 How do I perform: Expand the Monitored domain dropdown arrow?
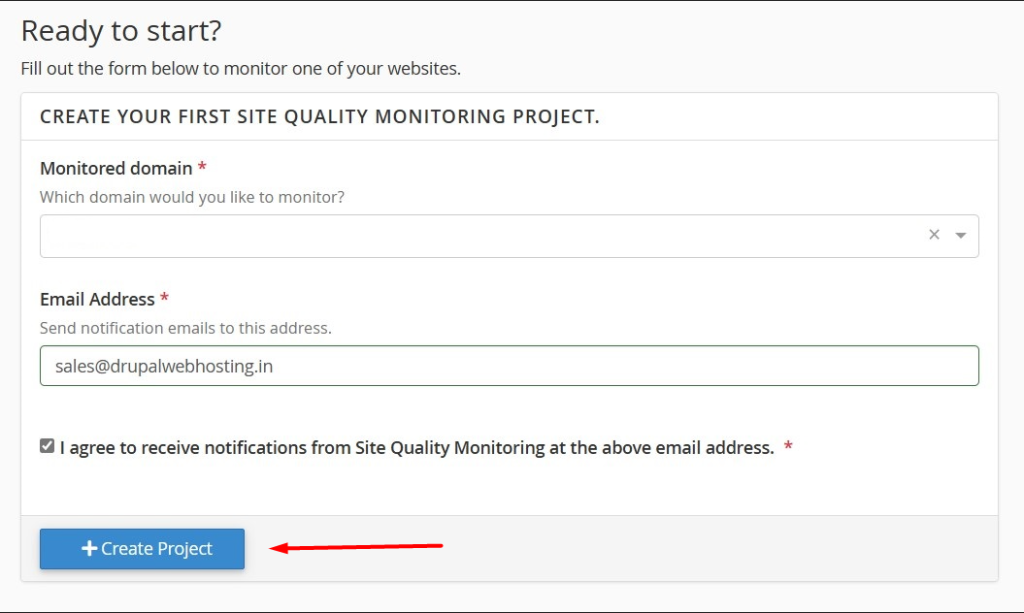click(960, 236)
